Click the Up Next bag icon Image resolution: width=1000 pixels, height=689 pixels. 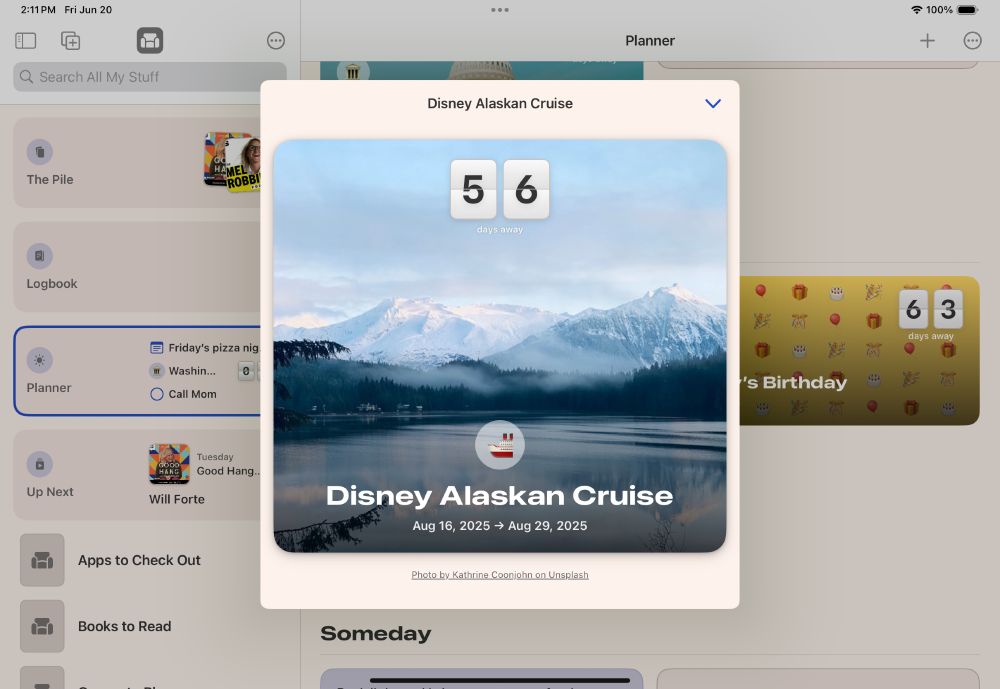pos(40,464)
